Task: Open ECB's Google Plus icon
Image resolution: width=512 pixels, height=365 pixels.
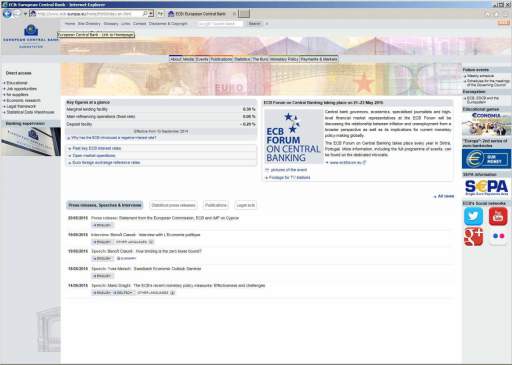Action: (473, 236)
